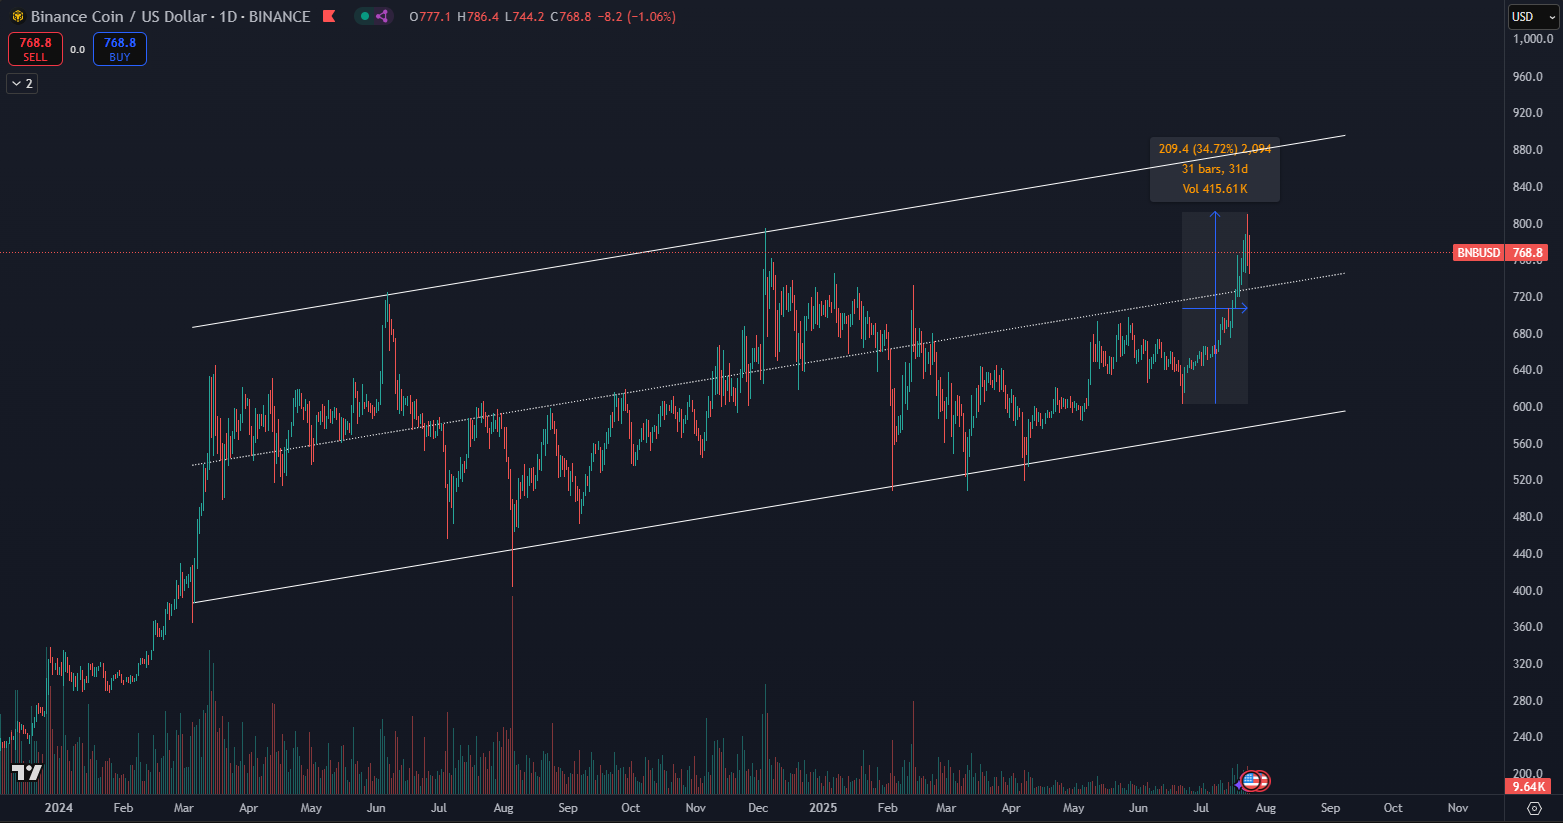Open the Binance Coin / US Dollar symbol title
The image size is (1563, 823).
click(170, 17)
